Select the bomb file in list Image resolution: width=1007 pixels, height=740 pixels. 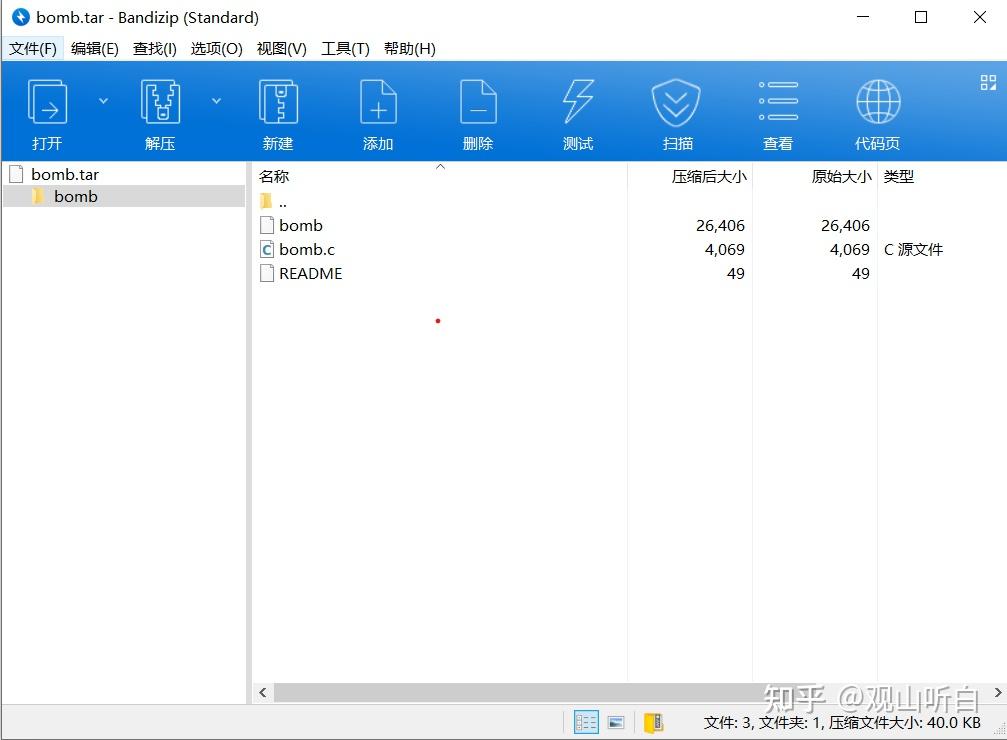tap(301, 225)
